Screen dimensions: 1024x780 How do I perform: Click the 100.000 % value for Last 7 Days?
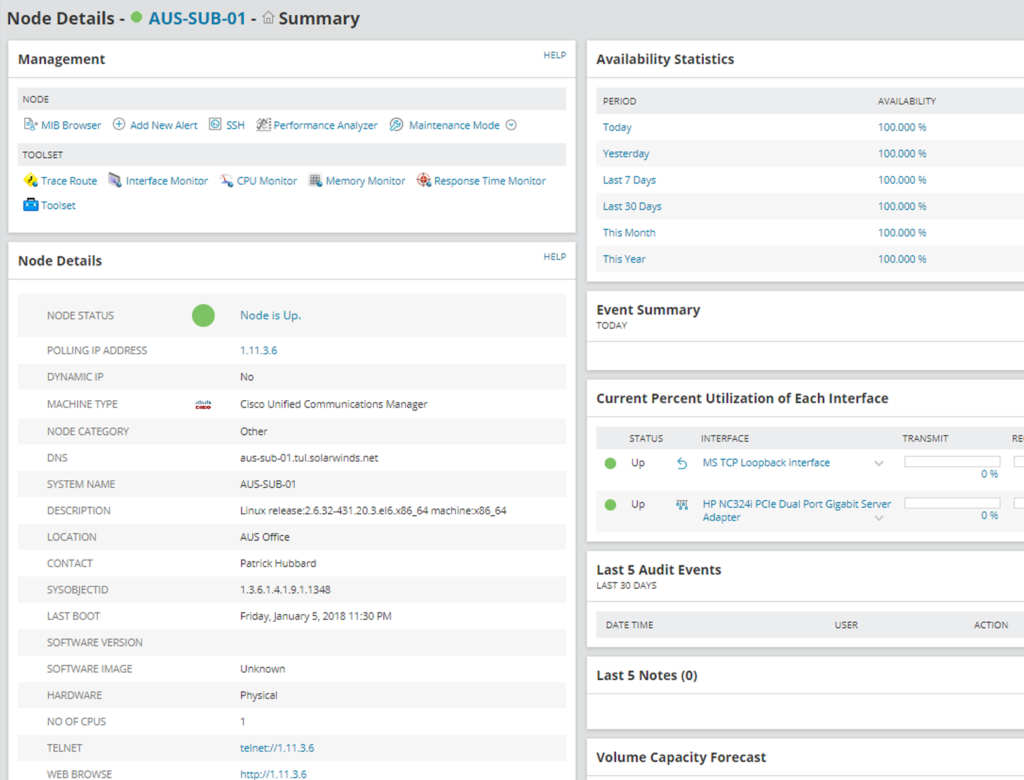902,180
